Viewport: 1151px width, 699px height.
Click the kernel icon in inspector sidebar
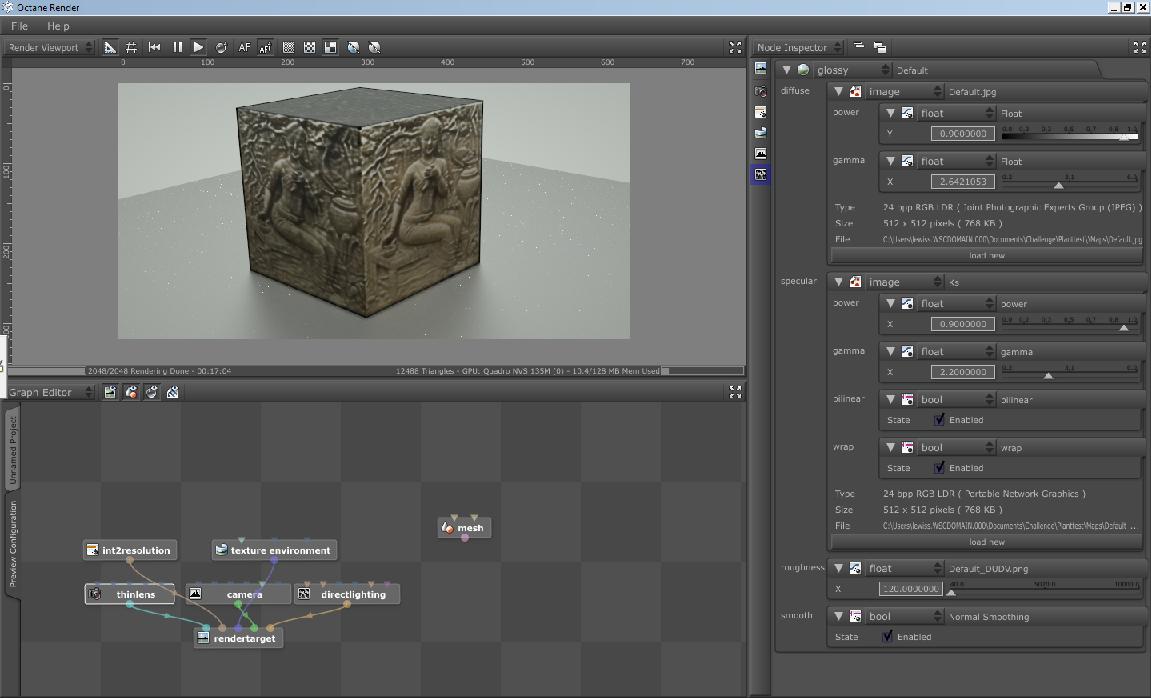761,174
